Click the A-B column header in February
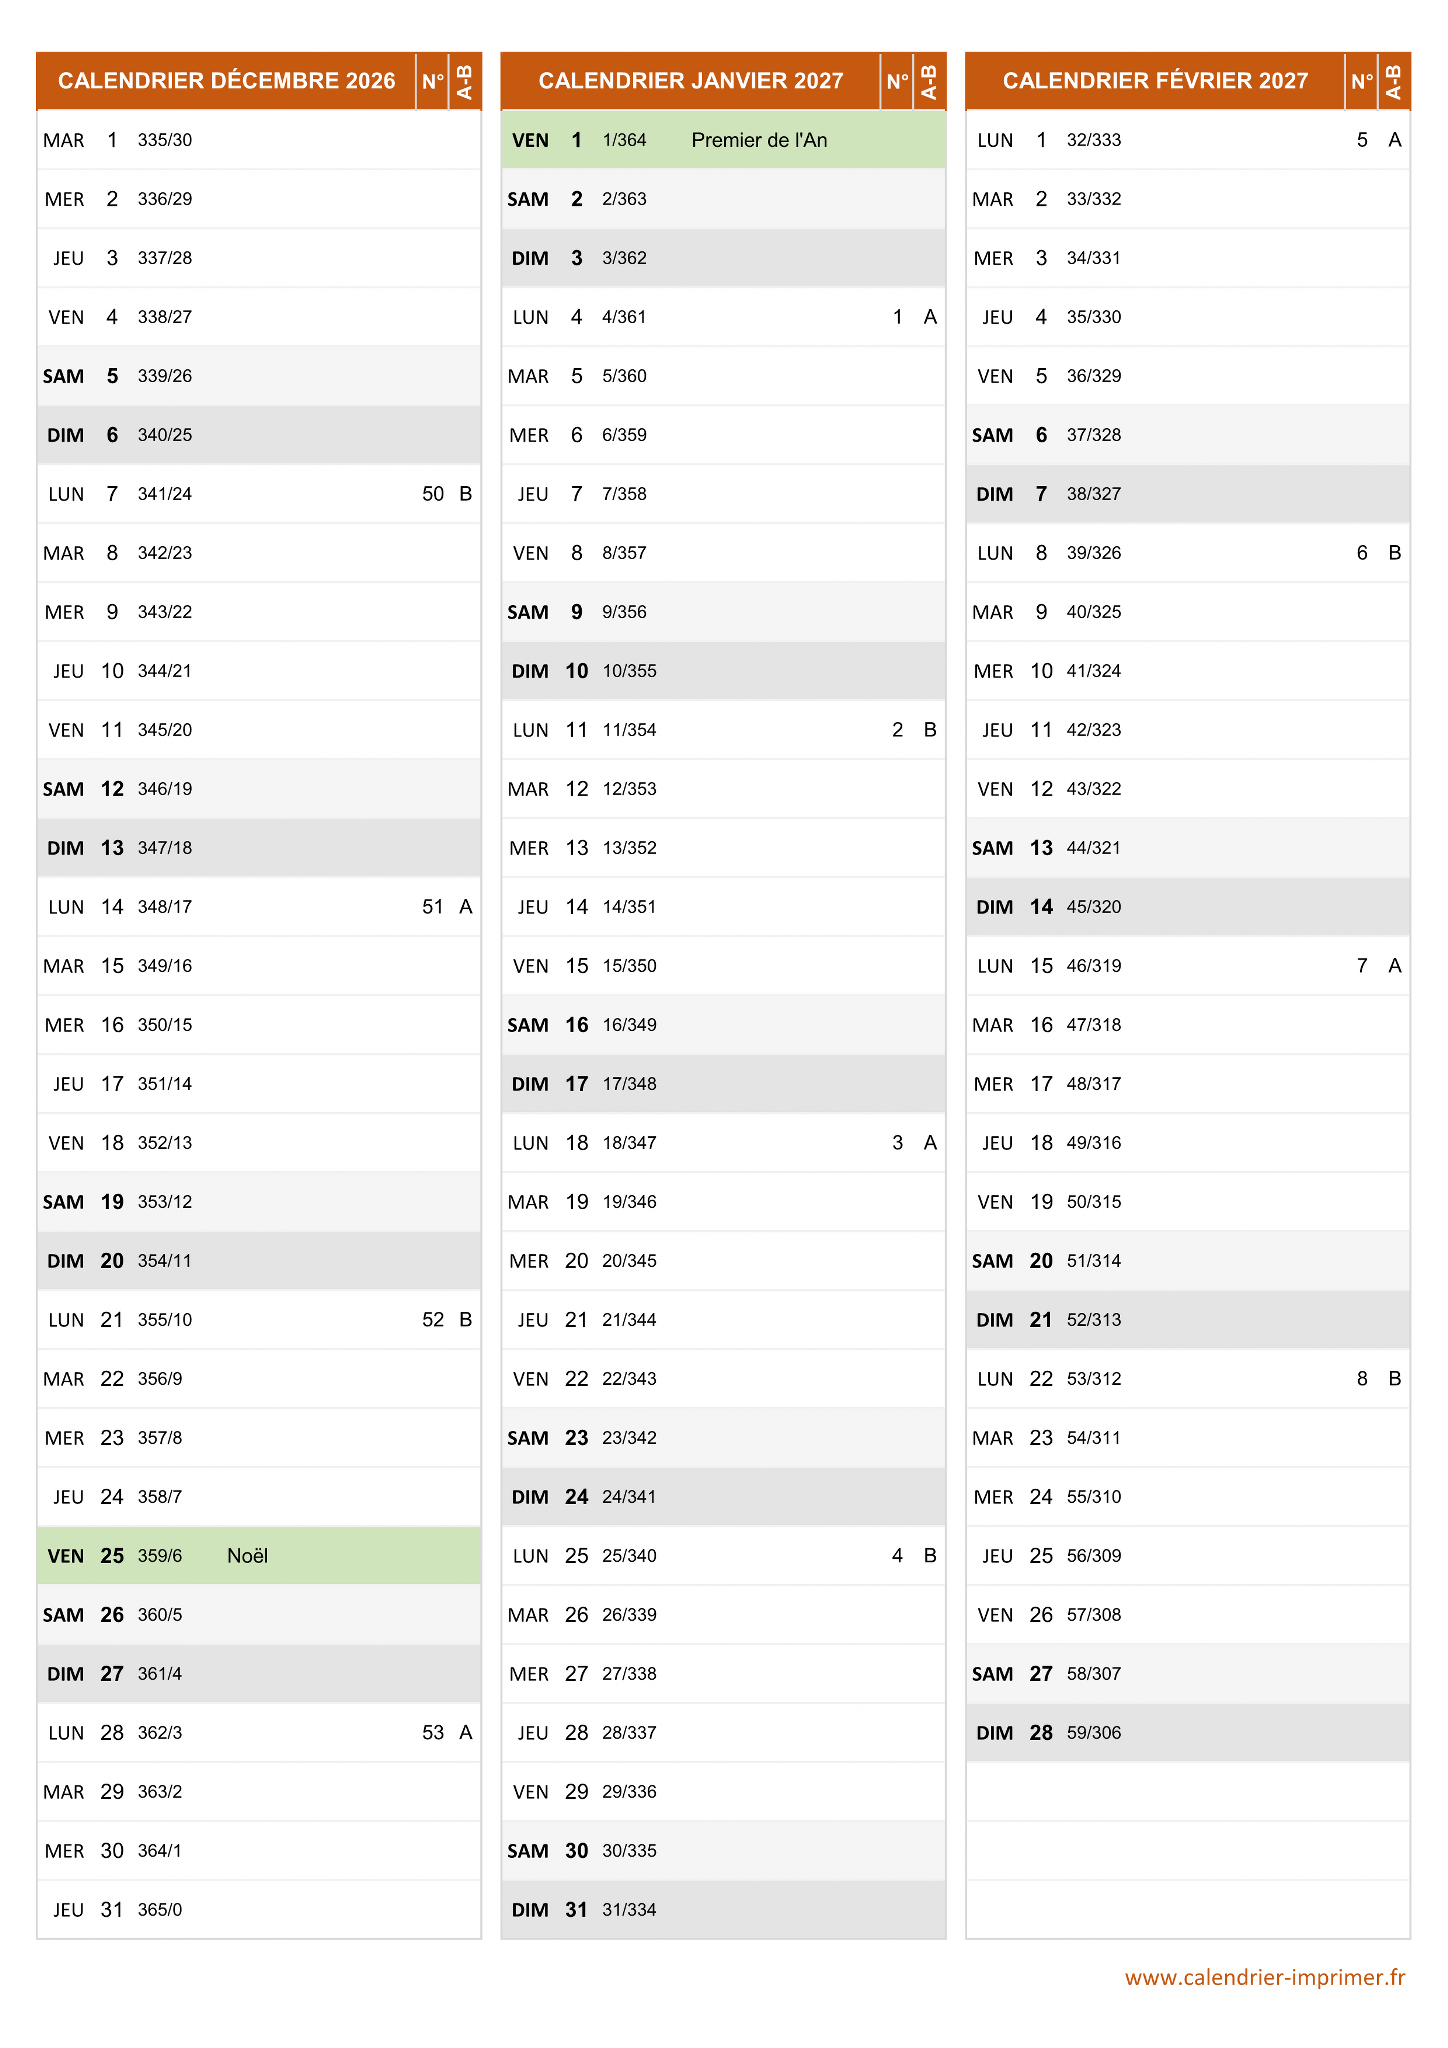 tap(1394, 81)
